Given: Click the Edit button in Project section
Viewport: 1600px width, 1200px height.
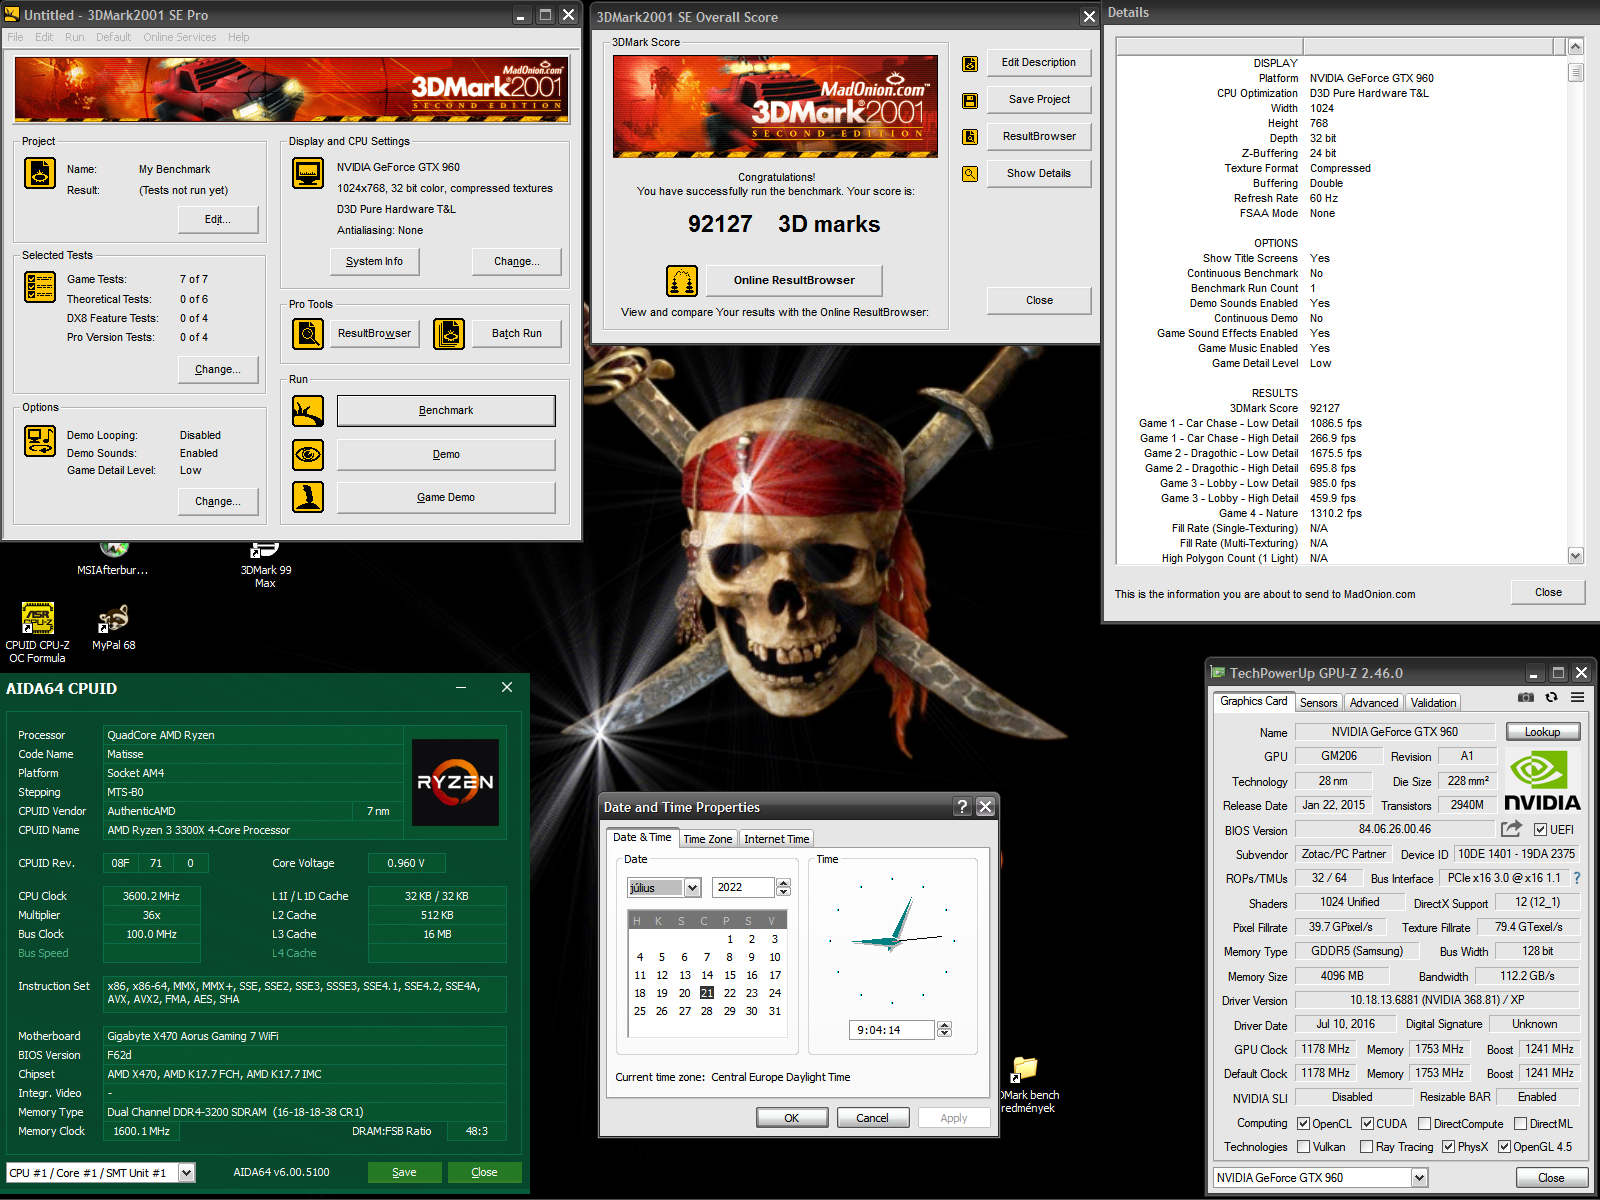Looking at the screenshot, I should pyautogui.click(x=218, y=219).
